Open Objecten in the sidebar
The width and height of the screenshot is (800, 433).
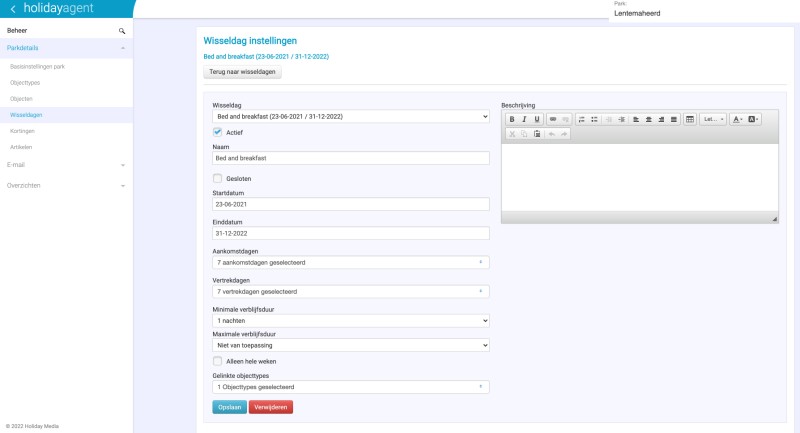pyautogui.click(x=21, y=99)
